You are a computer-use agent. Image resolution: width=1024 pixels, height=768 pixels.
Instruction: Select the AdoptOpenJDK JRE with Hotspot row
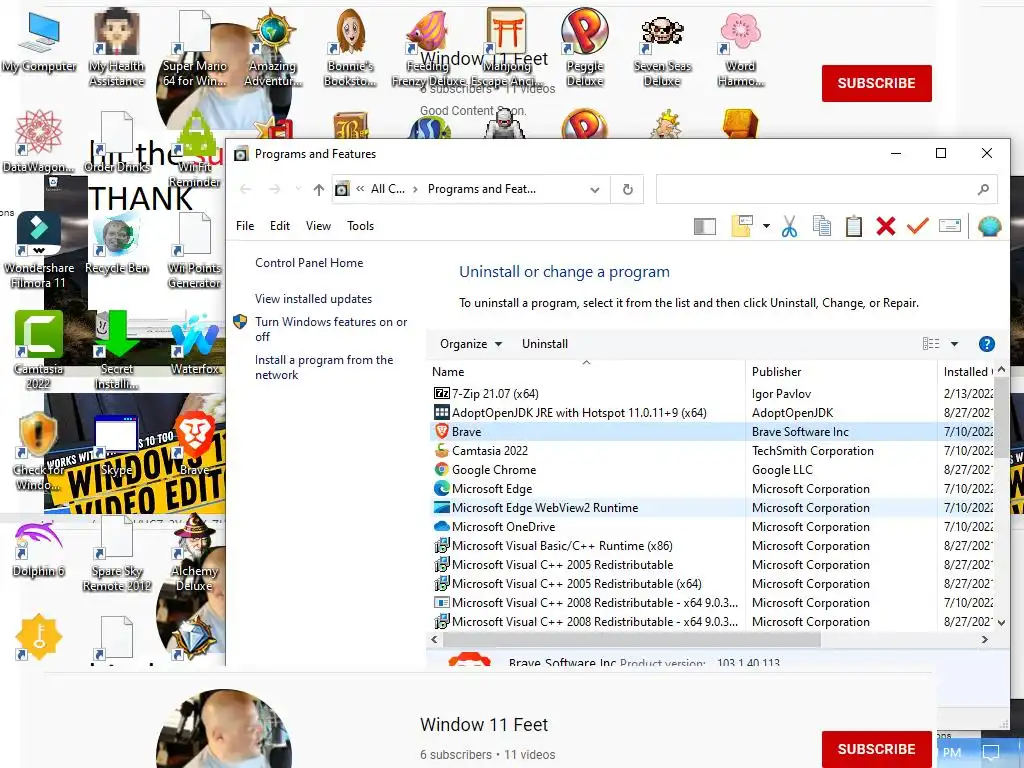point(712,413)
